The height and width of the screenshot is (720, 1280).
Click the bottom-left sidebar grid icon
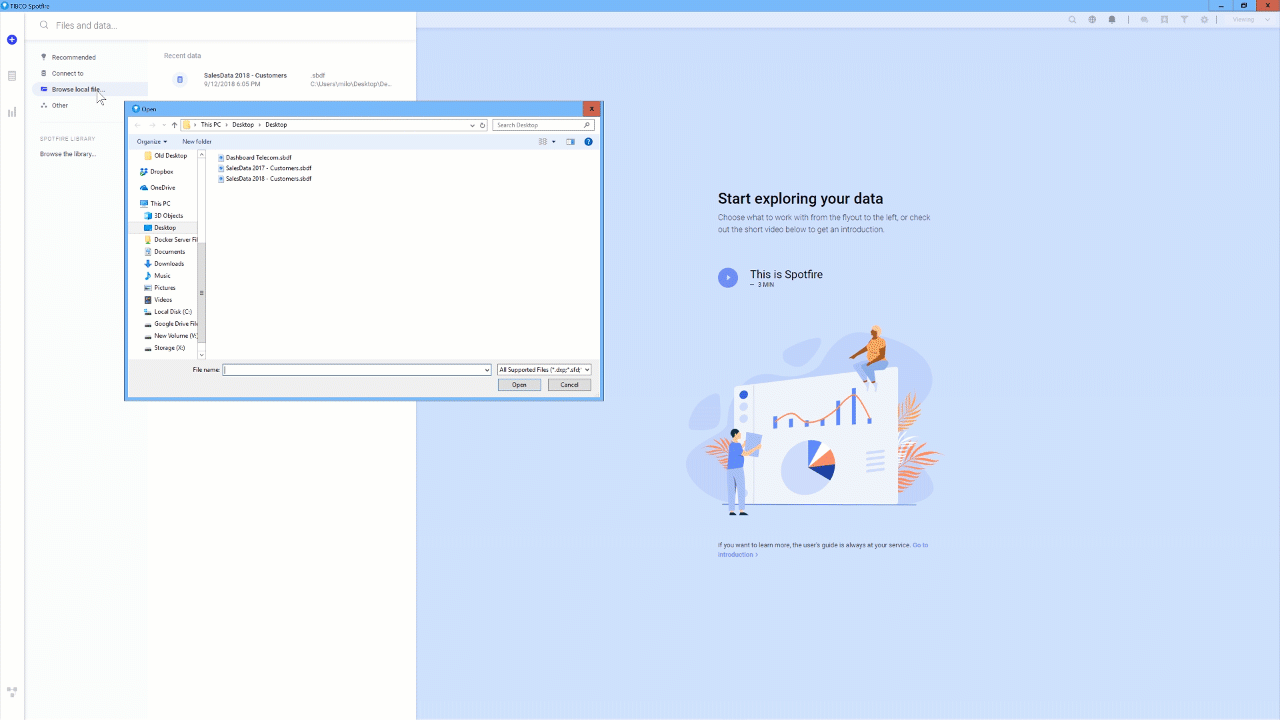(12, 692)
